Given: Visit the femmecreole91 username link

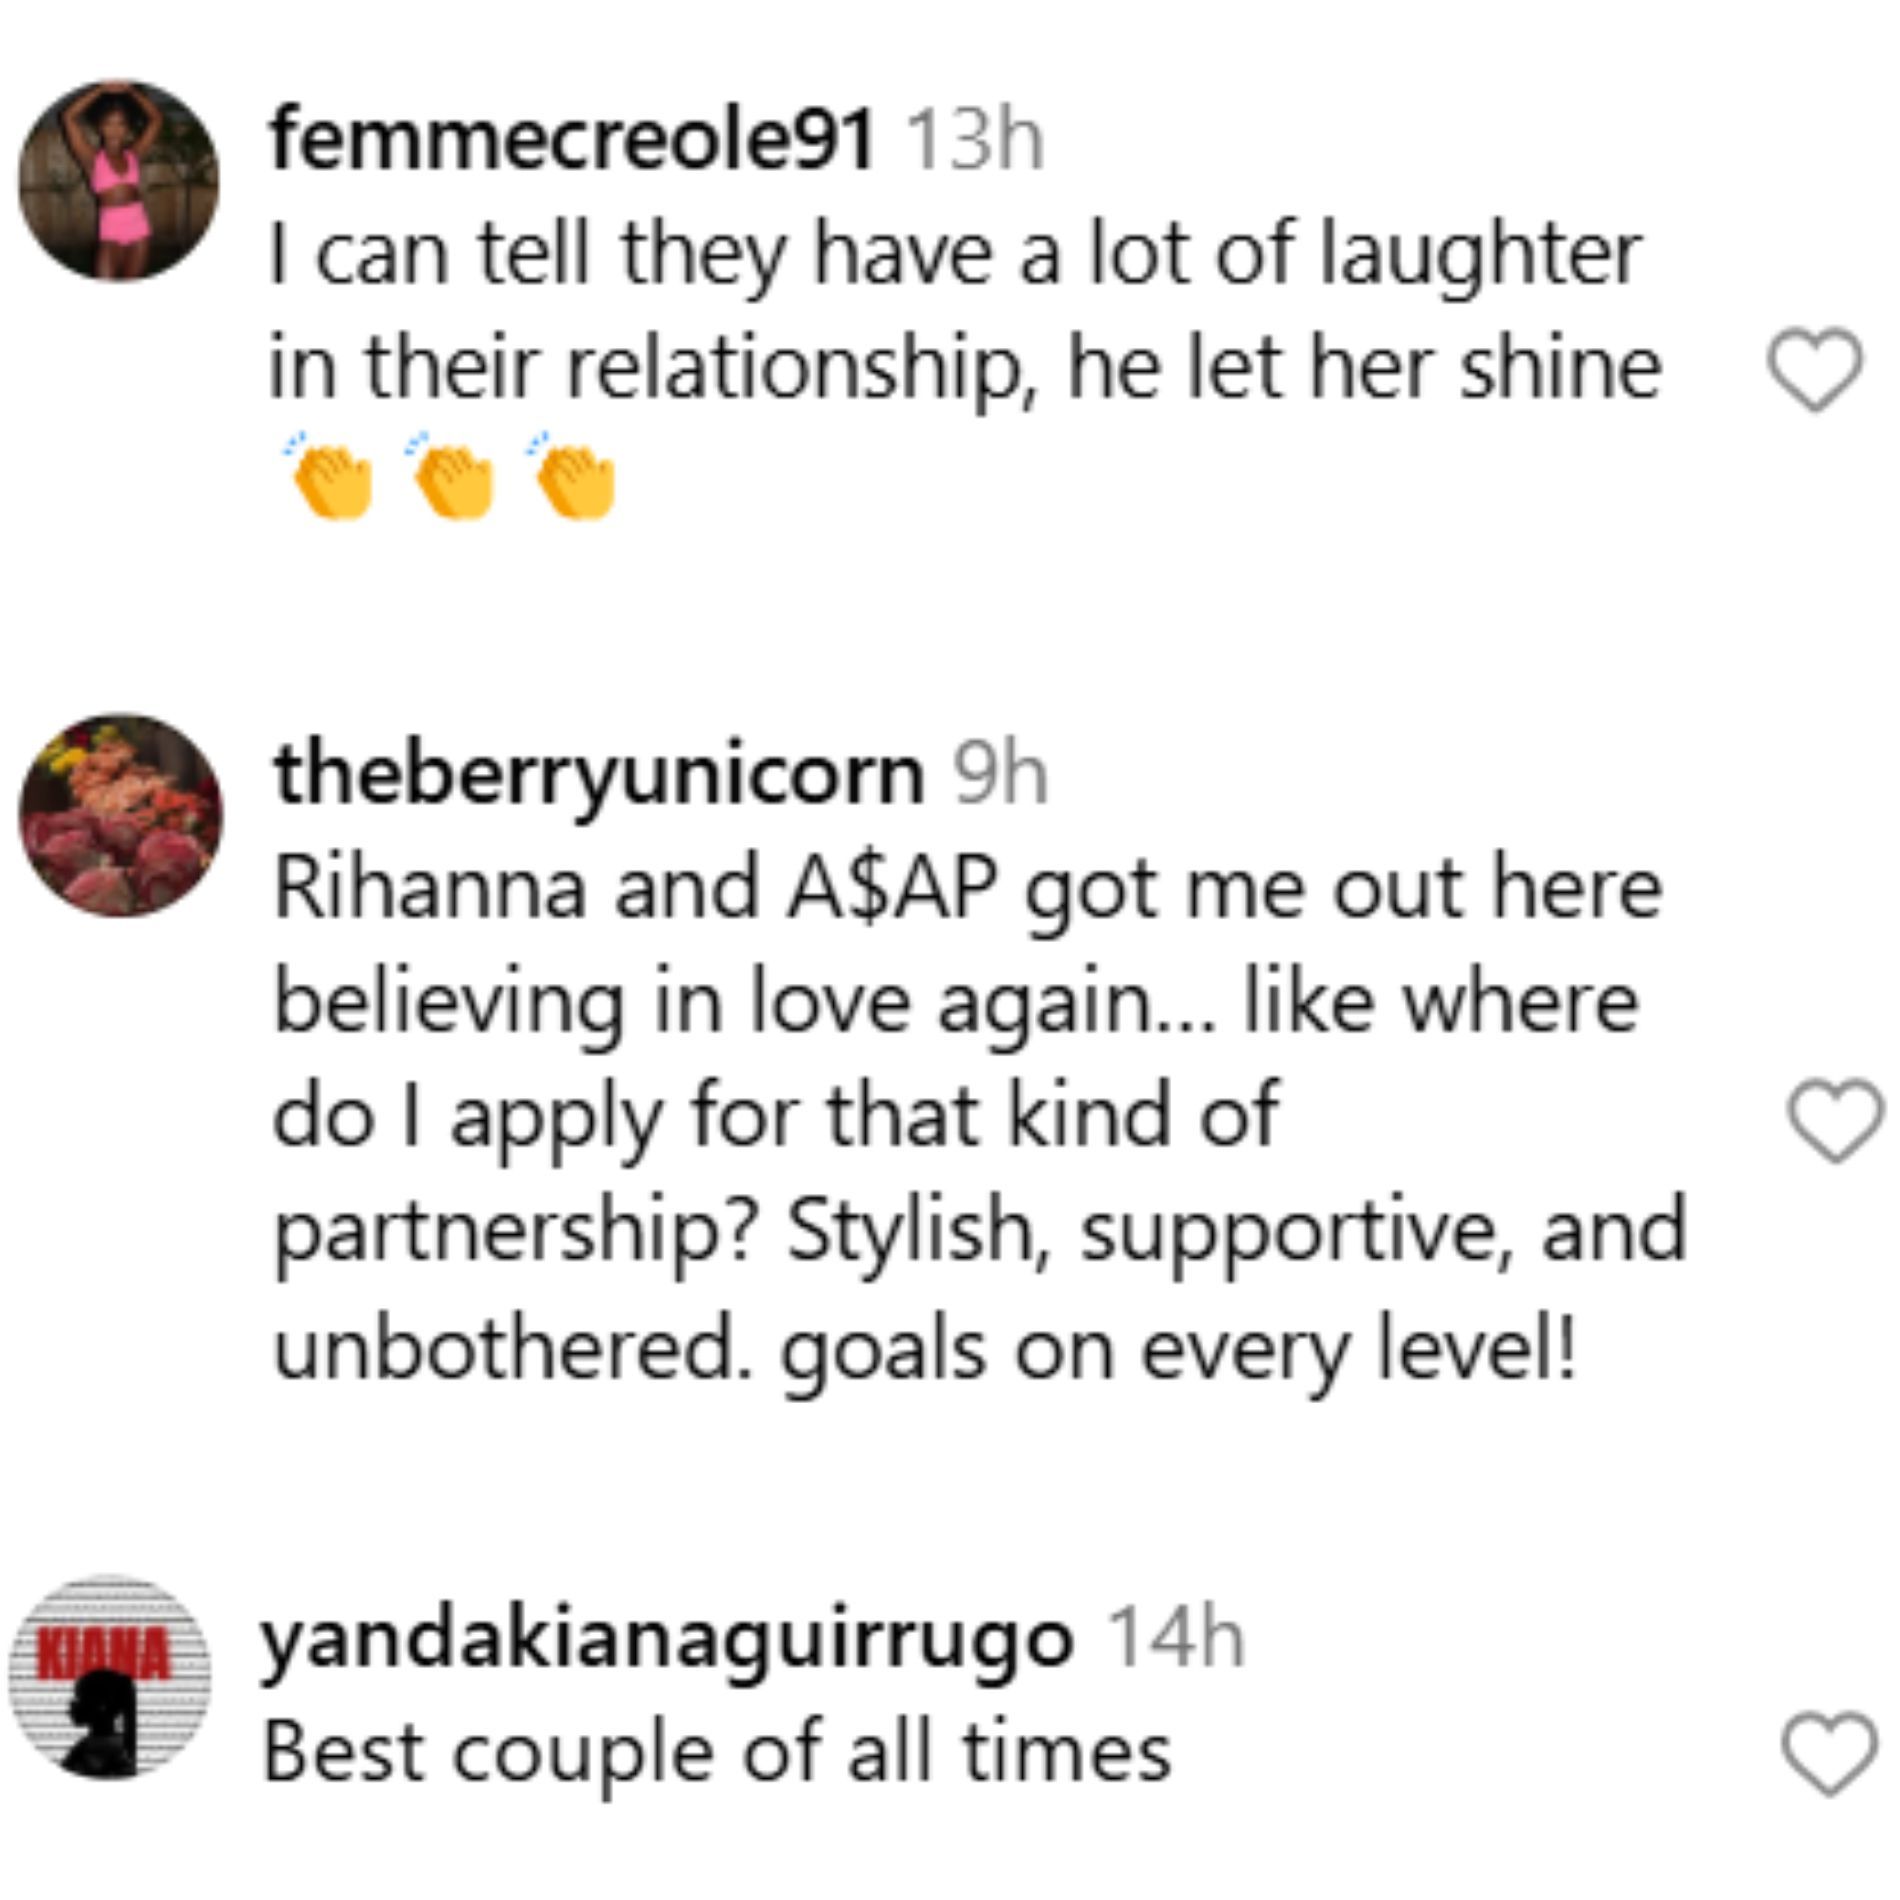Looking at the screenshot, I should click(572, 140).
